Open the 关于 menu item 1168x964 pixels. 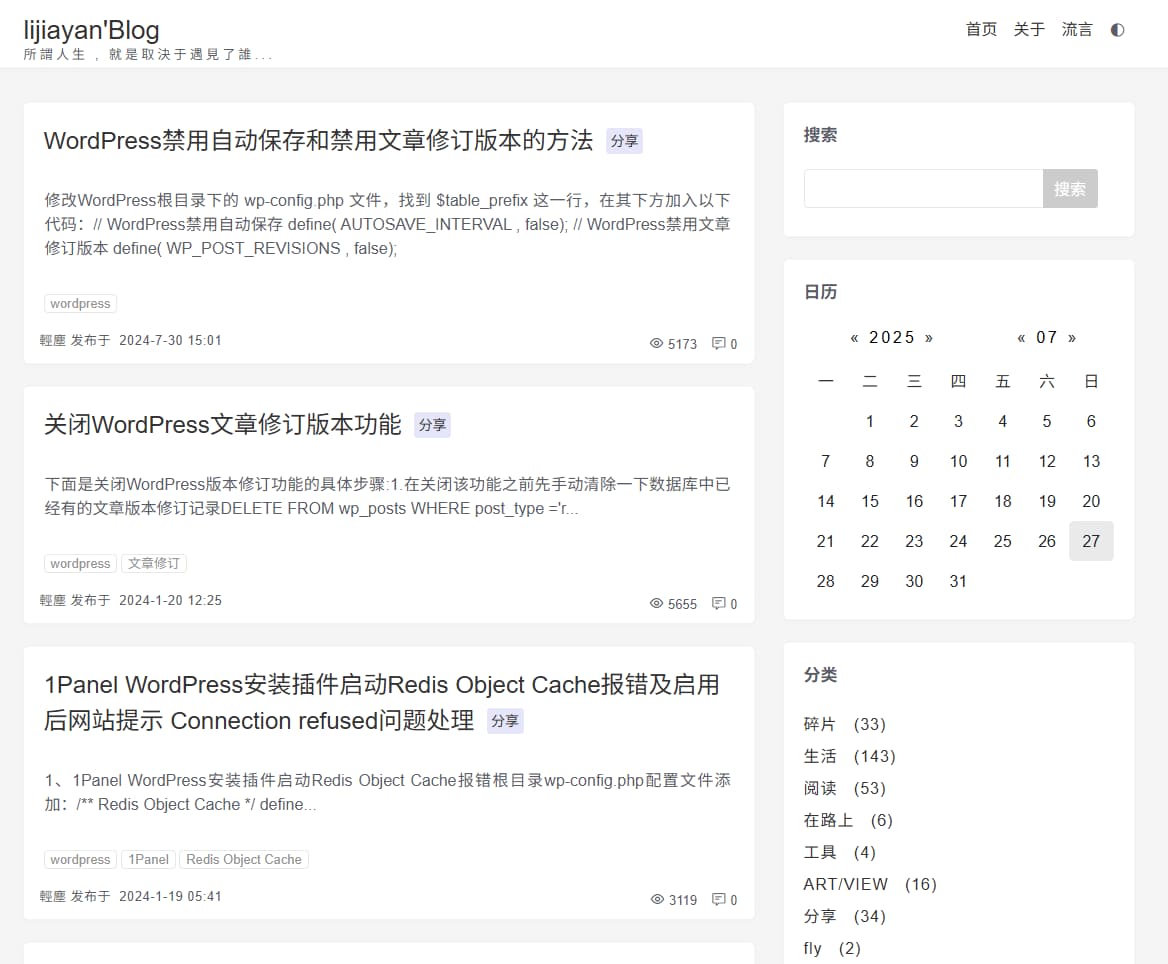point(1028,30)
